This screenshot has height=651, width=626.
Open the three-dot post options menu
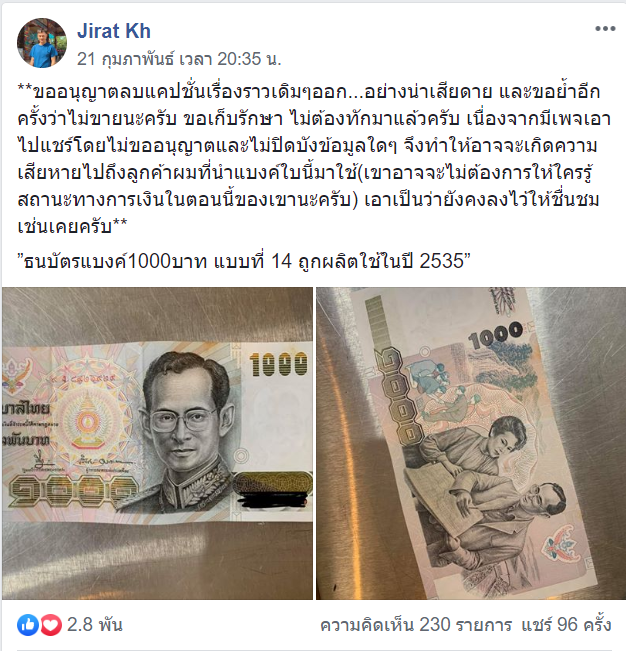tap(605, 29)
